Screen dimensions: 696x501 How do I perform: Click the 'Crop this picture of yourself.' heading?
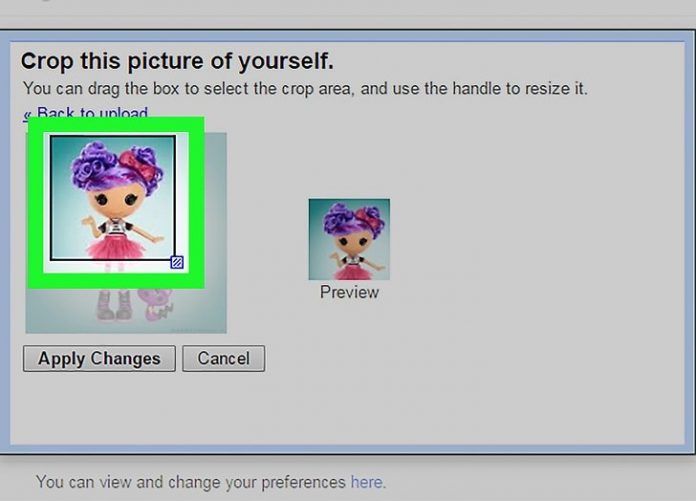(177, 61)
